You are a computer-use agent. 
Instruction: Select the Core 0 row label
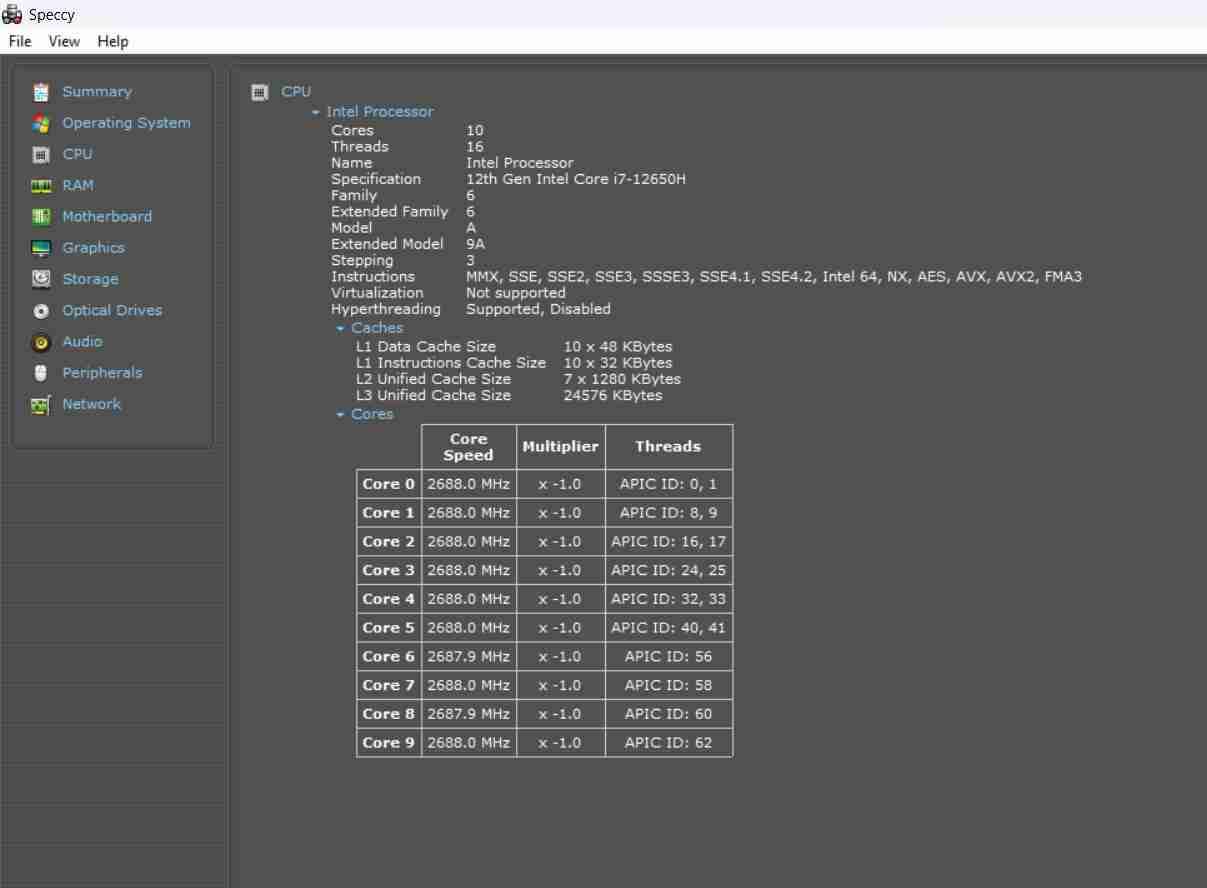coord(388,484)
